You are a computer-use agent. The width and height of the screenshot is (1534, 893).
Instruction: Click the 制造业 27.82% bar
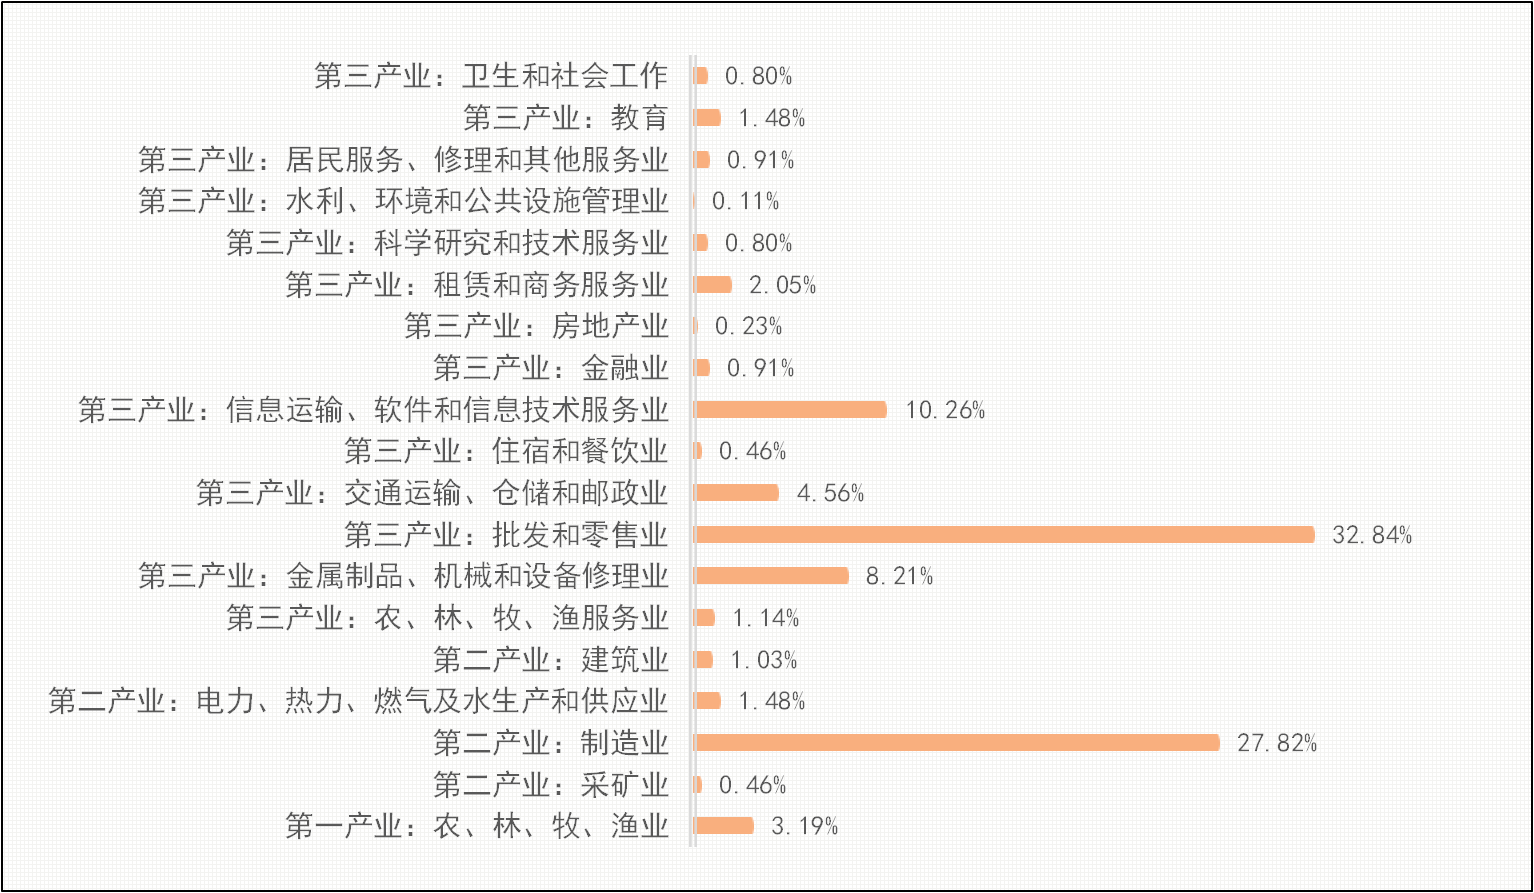pyautogui.click(x=957, y=743)
